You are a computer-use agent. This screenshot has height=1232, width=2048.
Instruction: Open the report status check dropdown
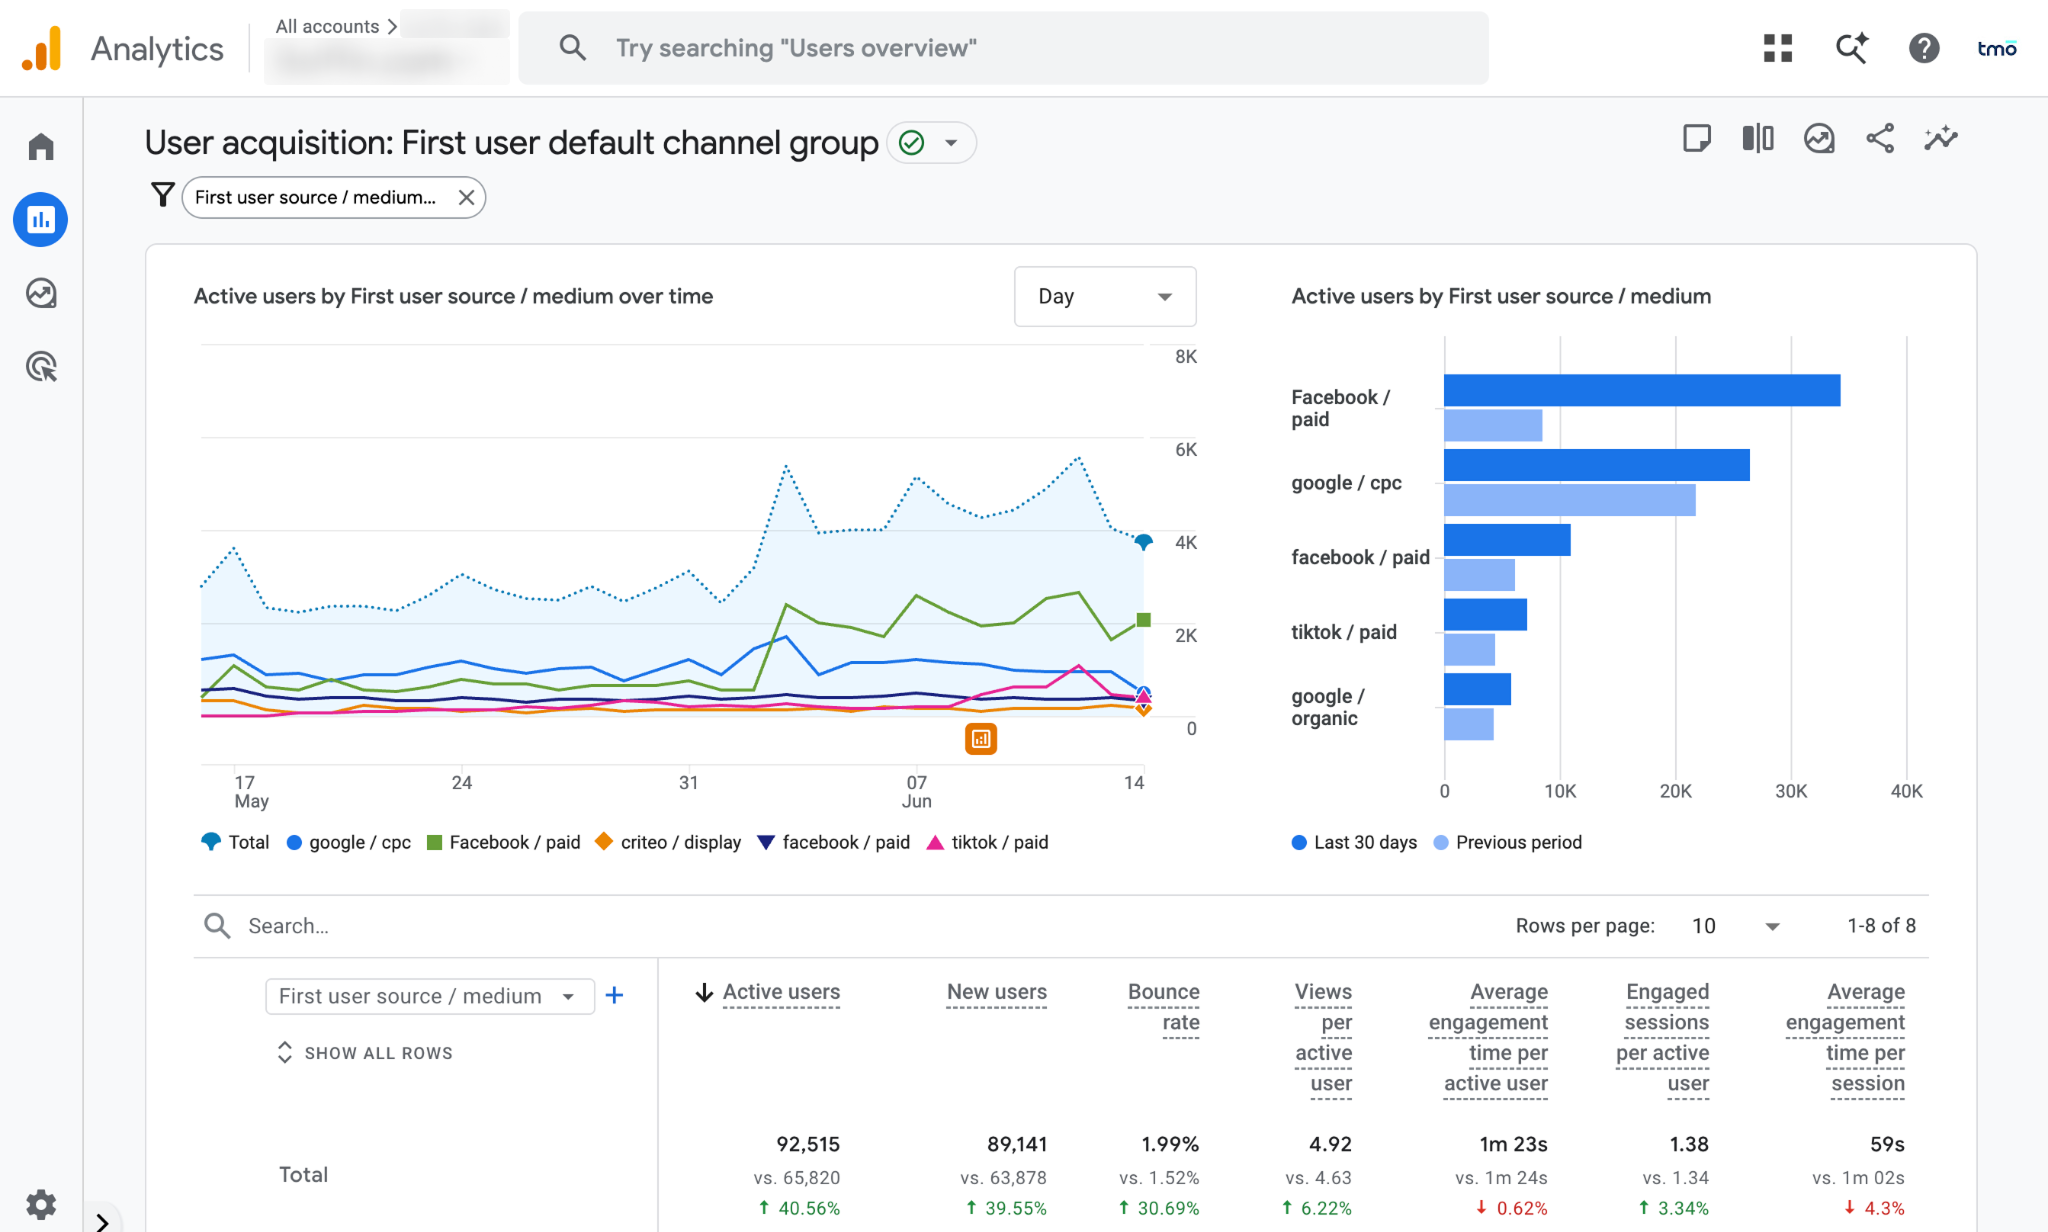(931, 143)
